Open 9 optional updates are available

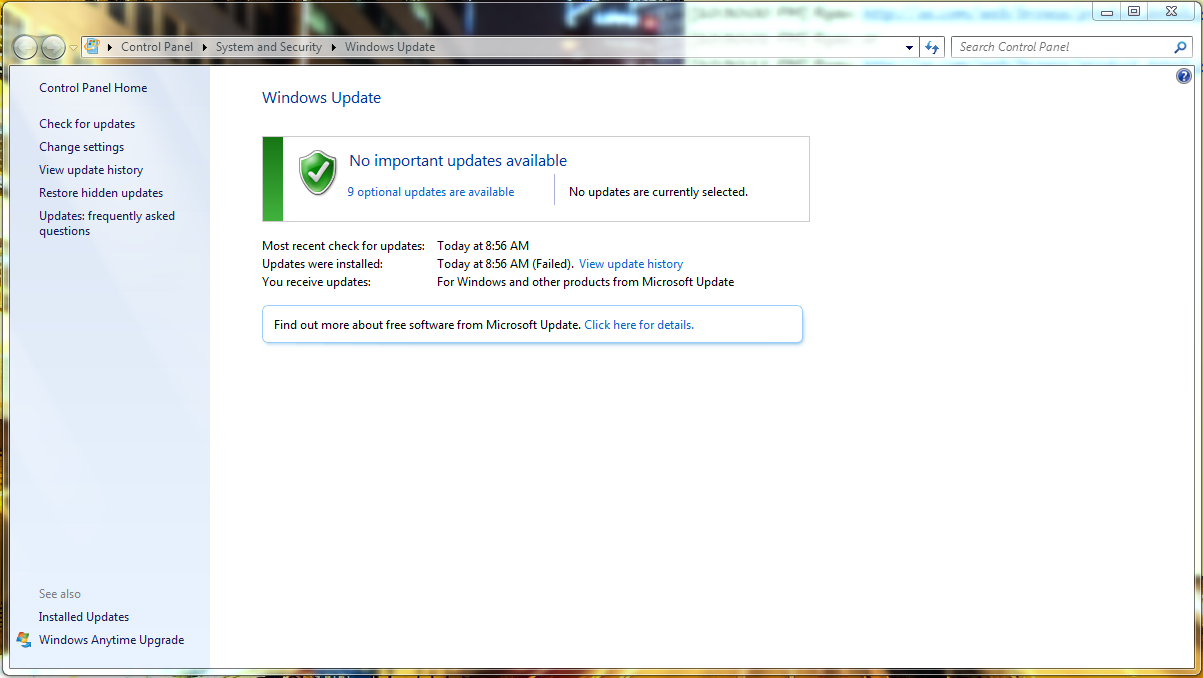coord(431,192)
